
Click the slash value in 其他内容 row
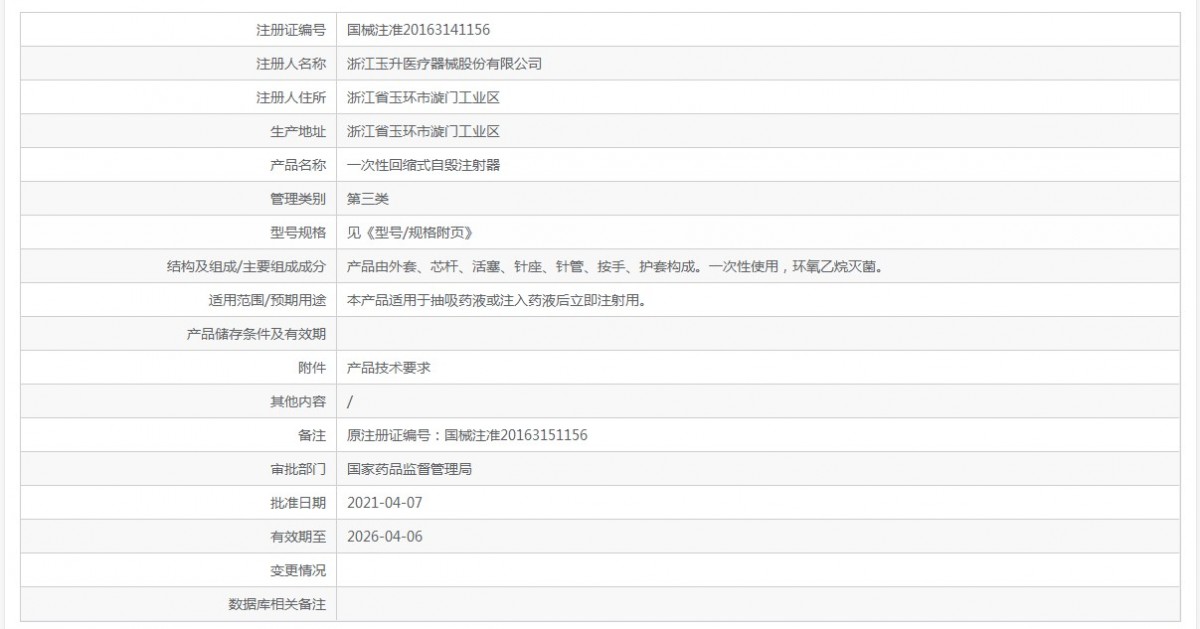pos(350,401)
